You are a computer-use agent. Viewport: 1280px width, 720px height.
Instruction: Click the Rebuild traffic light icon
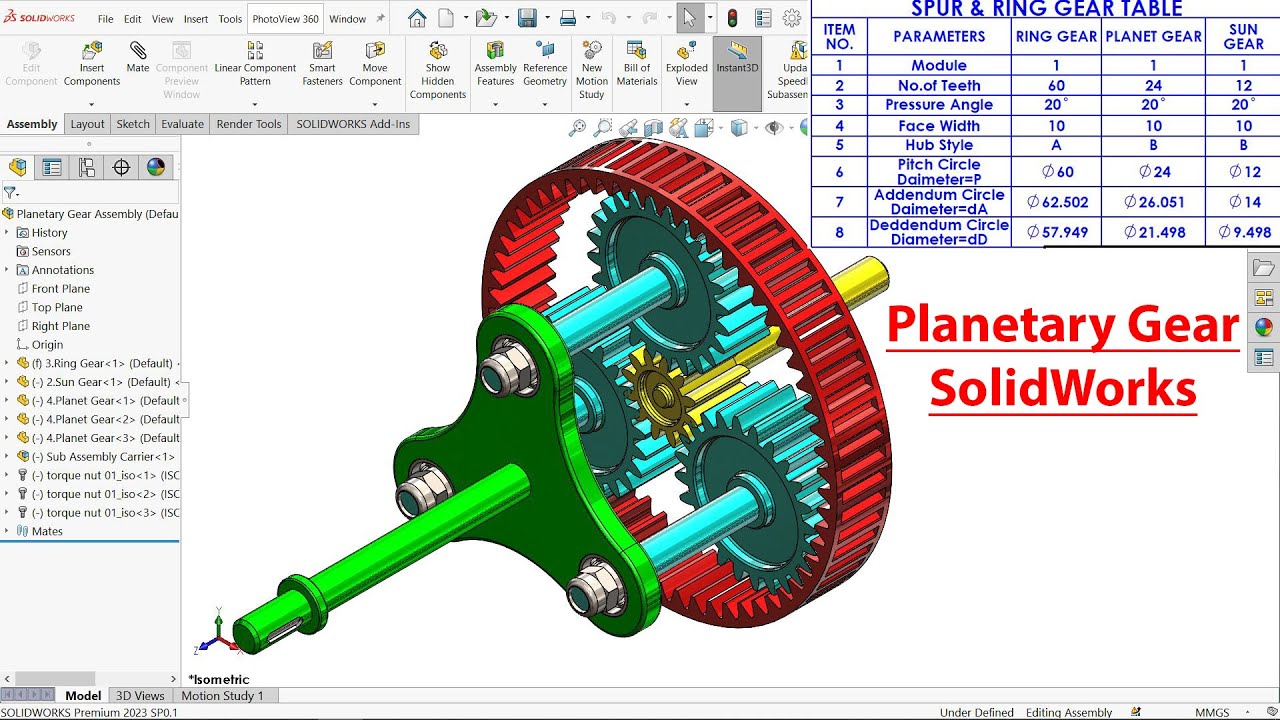[x=732, y=18]
